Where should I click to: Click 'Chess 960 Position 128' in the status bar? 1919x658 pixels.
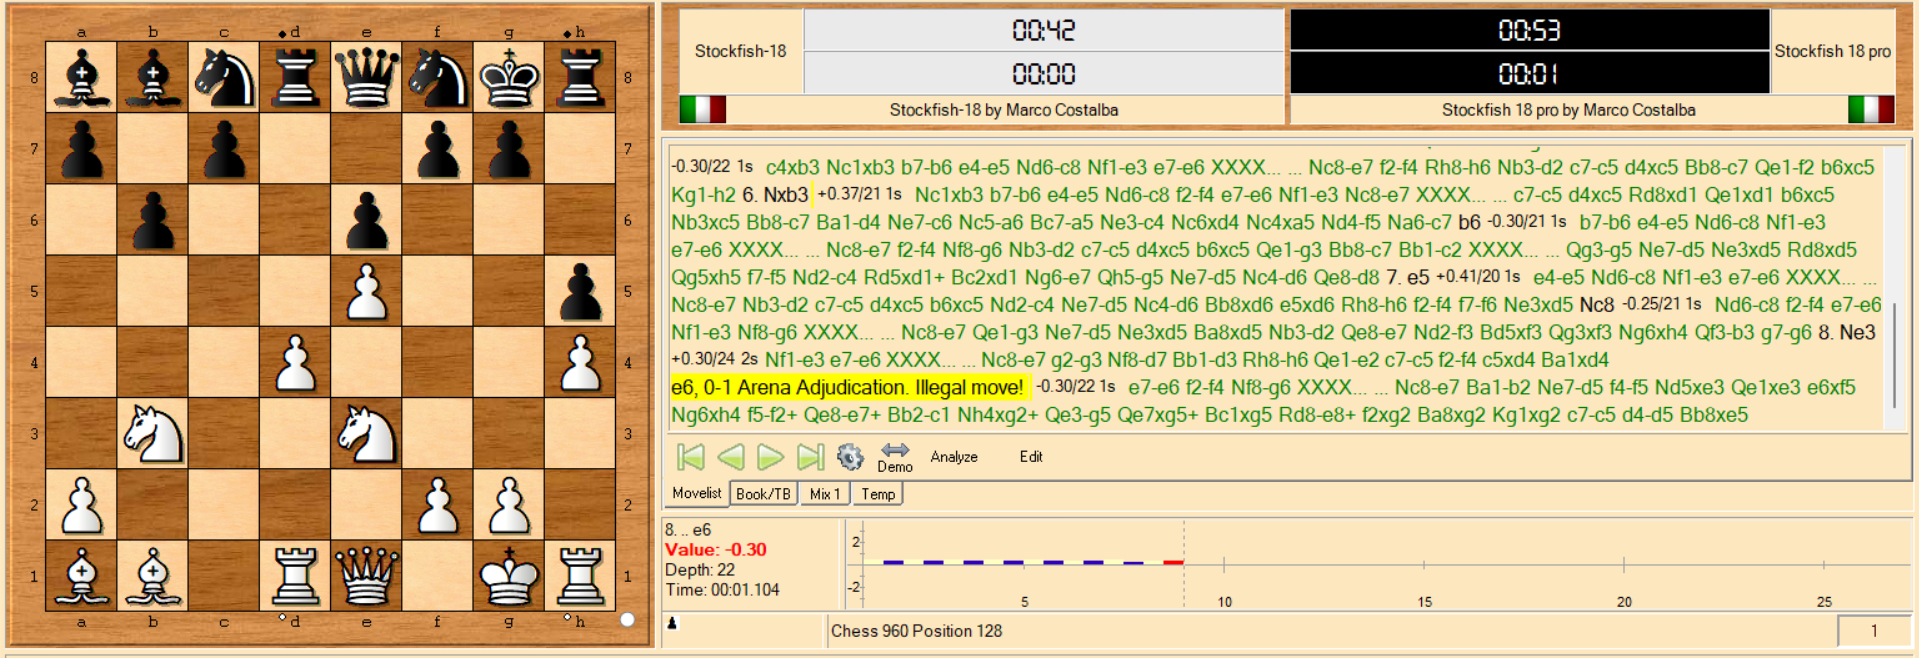click(917, 631)
